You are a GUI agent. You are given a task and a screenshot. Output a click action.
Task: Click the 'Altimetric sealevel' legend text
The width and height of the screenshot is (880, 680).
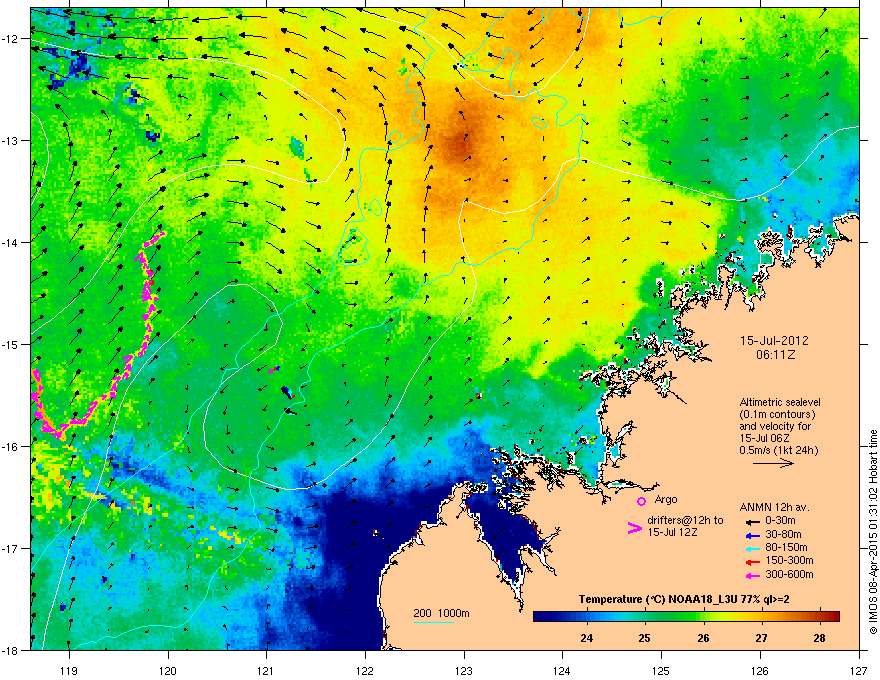[x=780, y=402]
